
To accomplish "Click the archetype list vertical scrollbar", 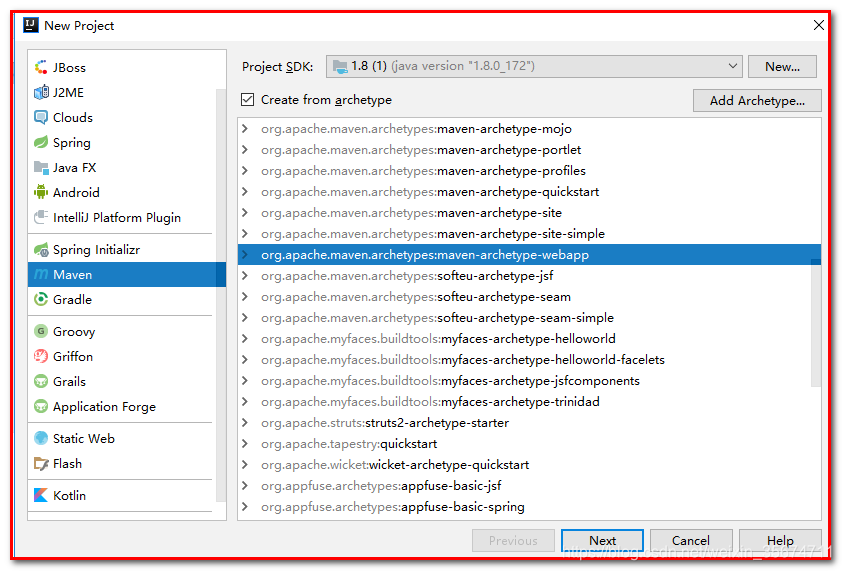I will [816, 322].
